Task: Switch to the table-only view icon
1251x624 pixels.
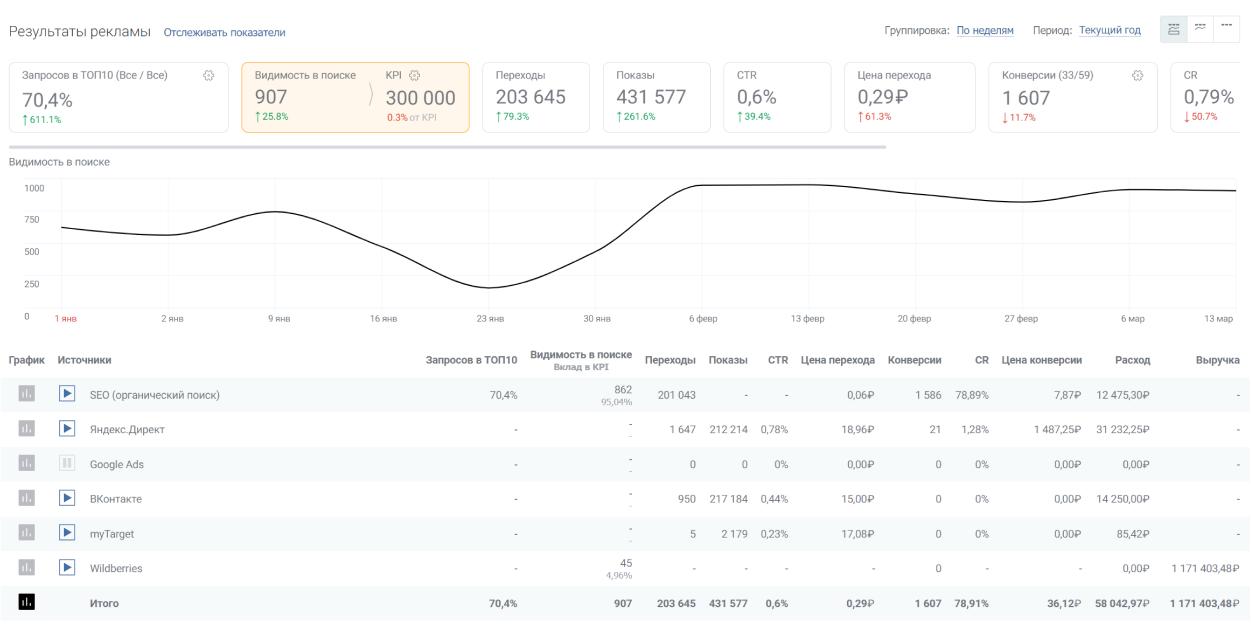Action: (1227, 29)
